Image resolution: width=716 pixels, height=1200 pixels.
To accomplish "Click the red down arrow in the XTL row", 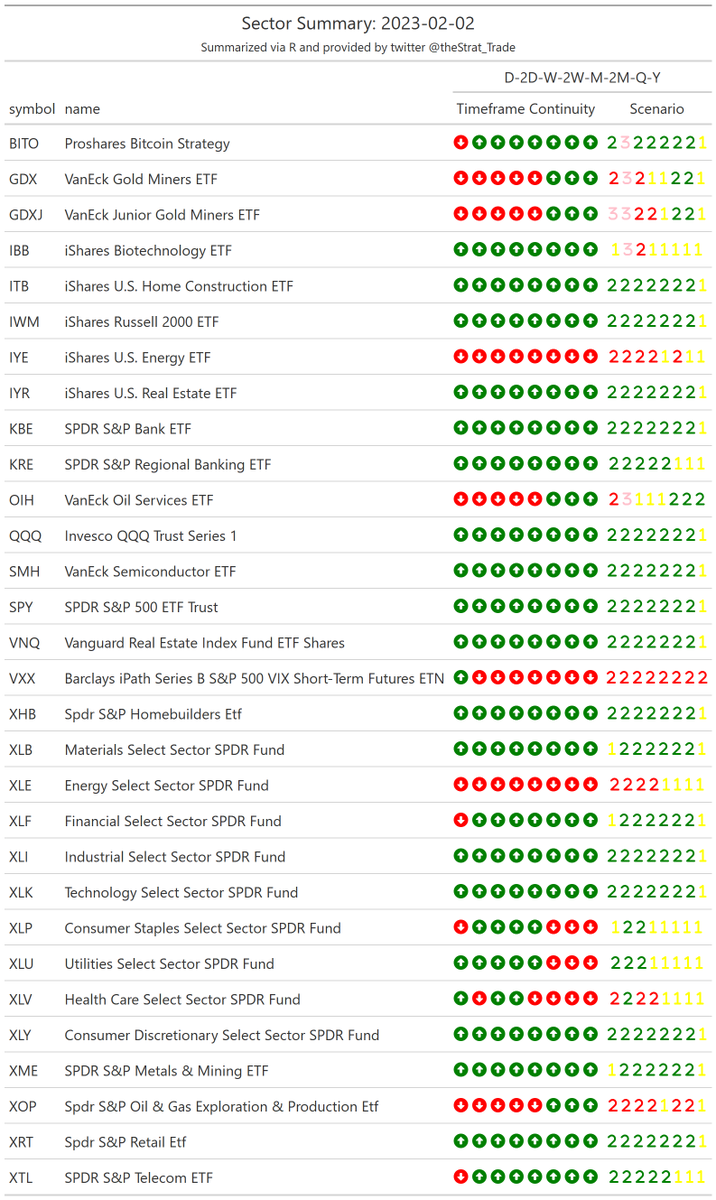I will [461, 1177].
